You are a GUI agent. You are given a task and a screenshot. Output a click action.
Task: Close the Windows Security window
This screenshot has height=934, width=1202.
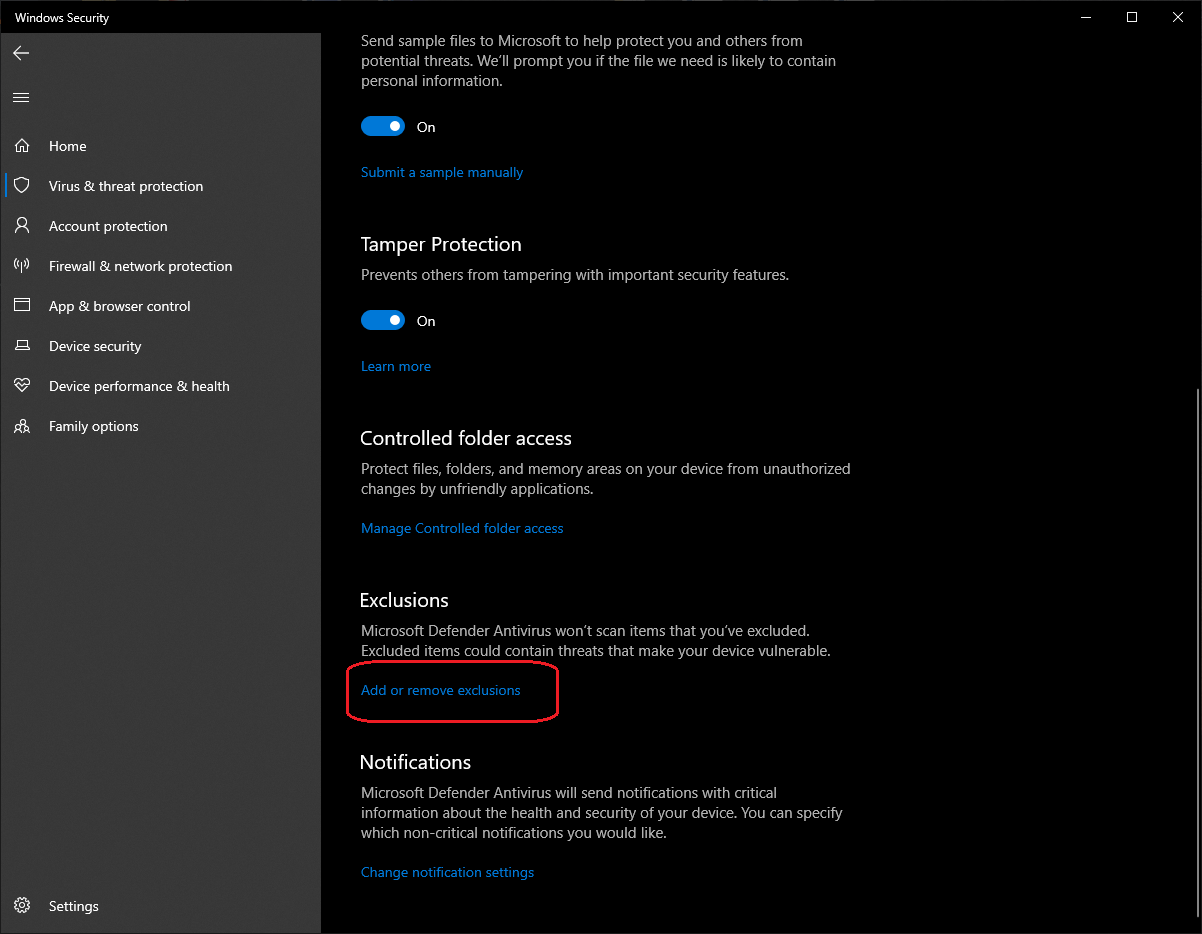pyautogui.click(x=1178, y=17)
